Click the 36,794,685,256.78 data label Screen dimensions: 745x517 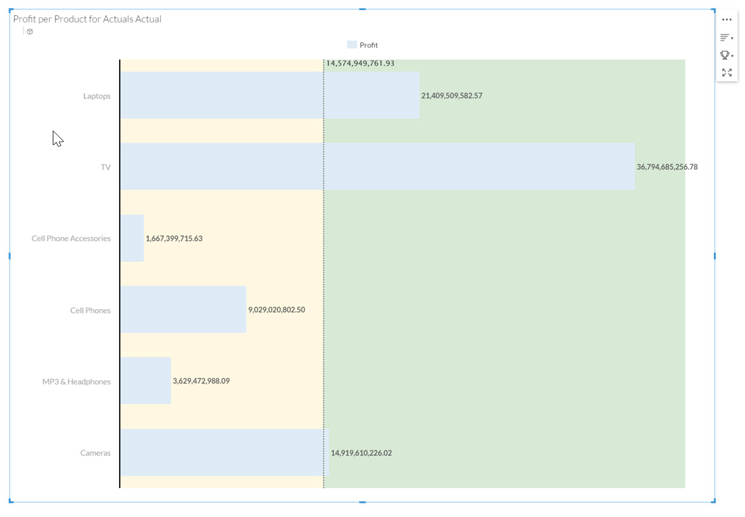point(667,167)
